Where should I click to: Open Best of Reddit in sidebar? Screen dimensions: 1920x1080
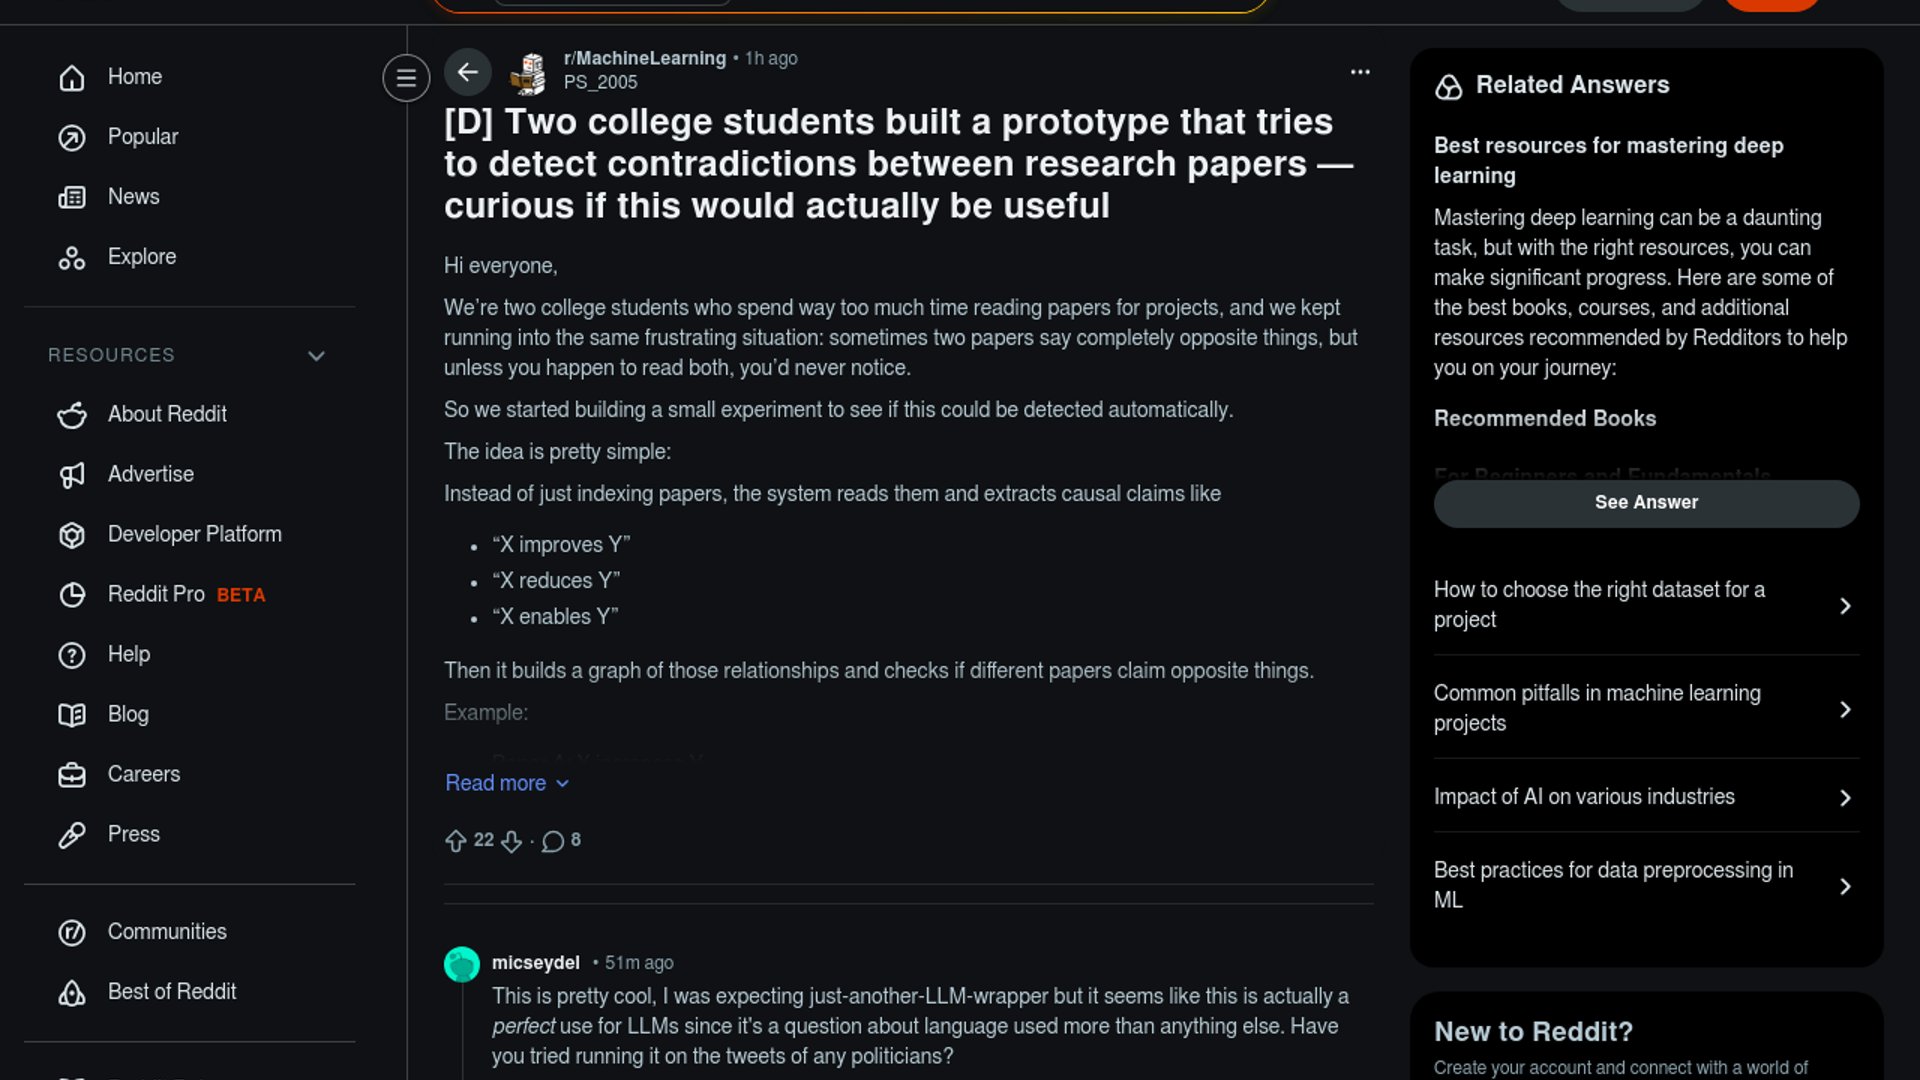tap(171, 992)
